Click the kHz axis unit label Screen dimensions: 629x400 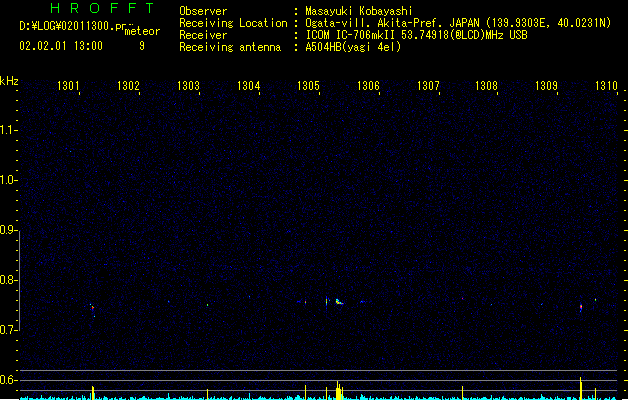[x=9, y=81]
